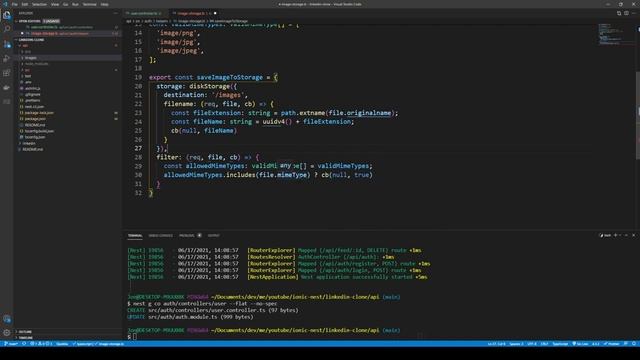640x360 pixels.
Task: Open tsconfig.build.json in explorer
Action: click(39, 131)
